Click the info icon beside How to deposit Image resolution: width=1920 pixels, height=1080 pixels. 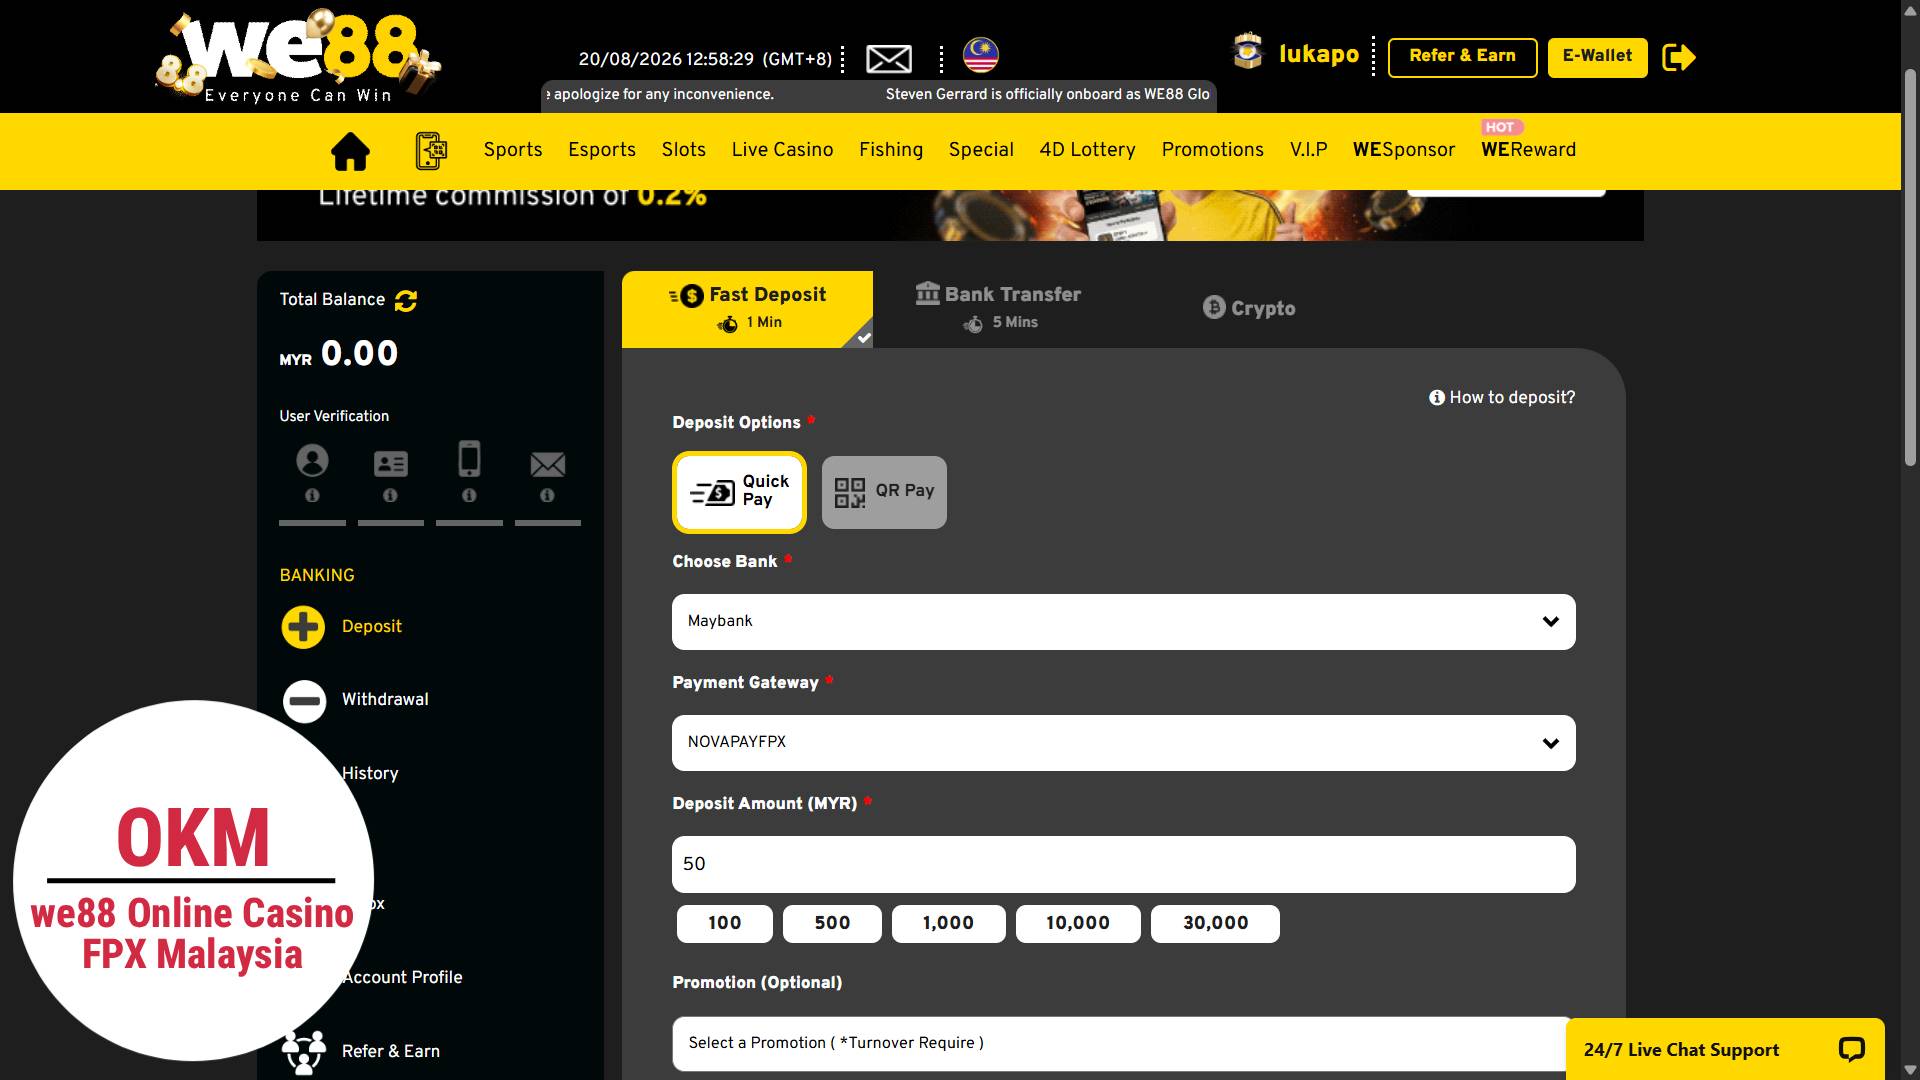[1437, 398]
